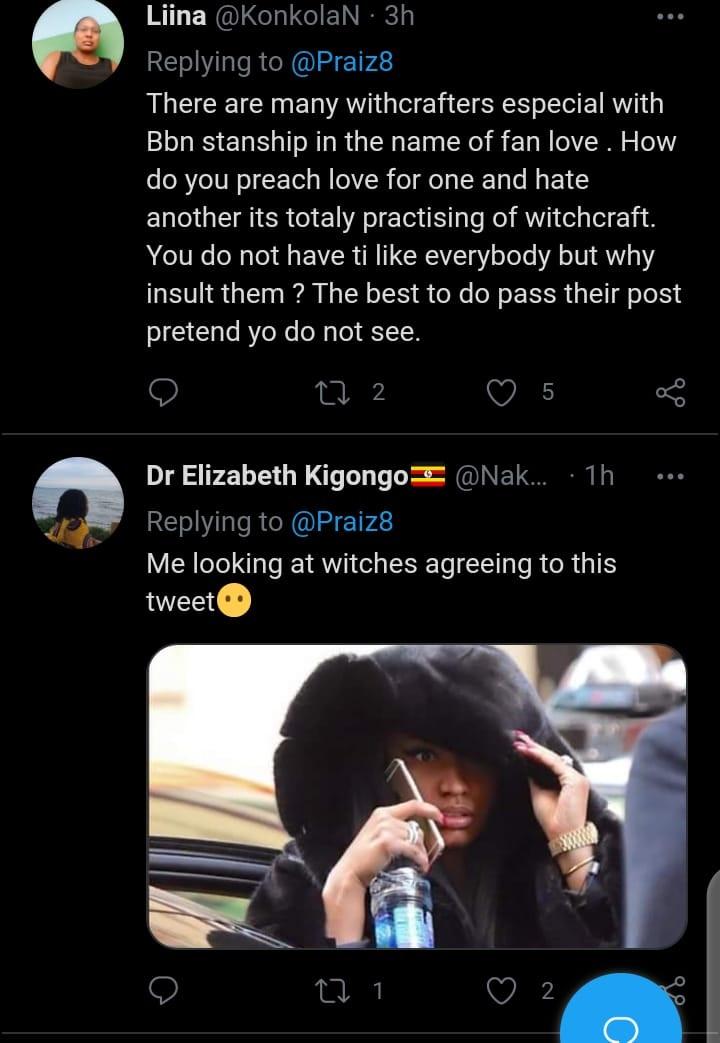Open more options for Elizabeth Kigongo's tweet
Image resolution: width=720 pixels, height=1043 pixels.
[670, 477]
